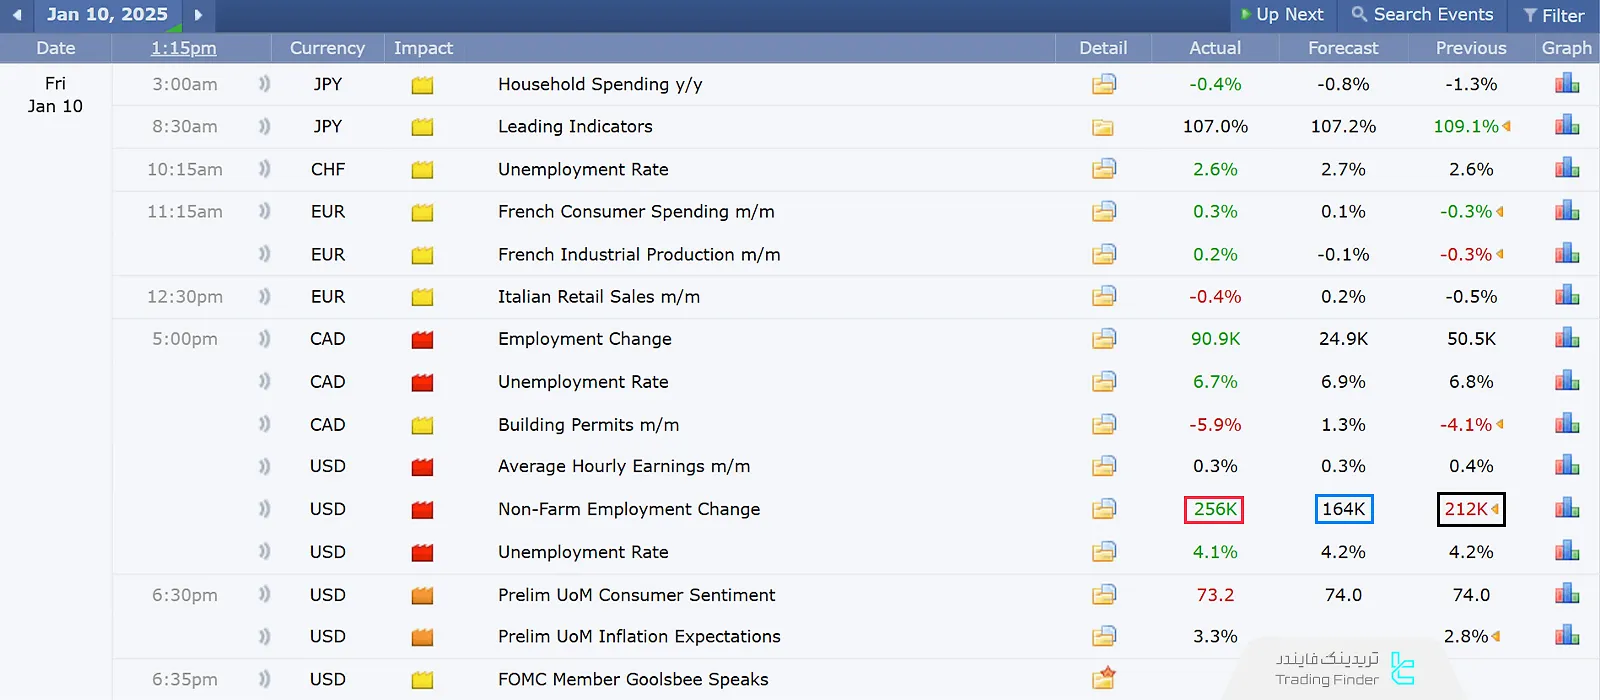Open graph for Prelim UoM Consumer Sentiment

pyautogui.click(x=1567, y=595)
